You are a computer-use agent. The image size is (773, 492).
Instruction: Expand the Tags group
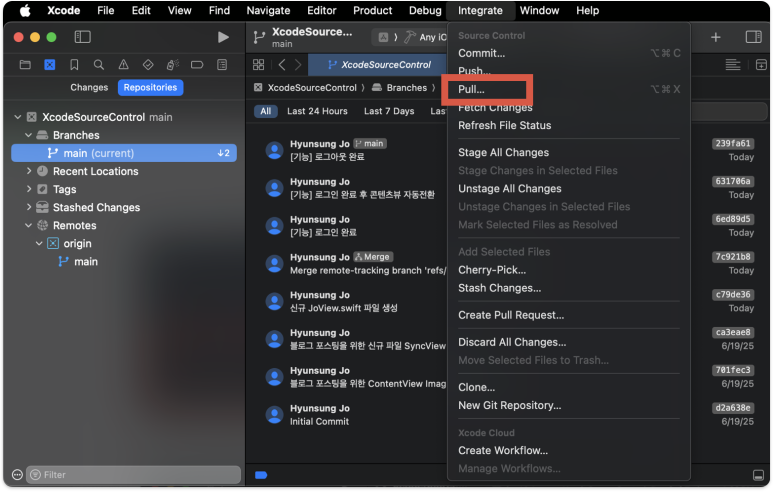coord(29,189)
